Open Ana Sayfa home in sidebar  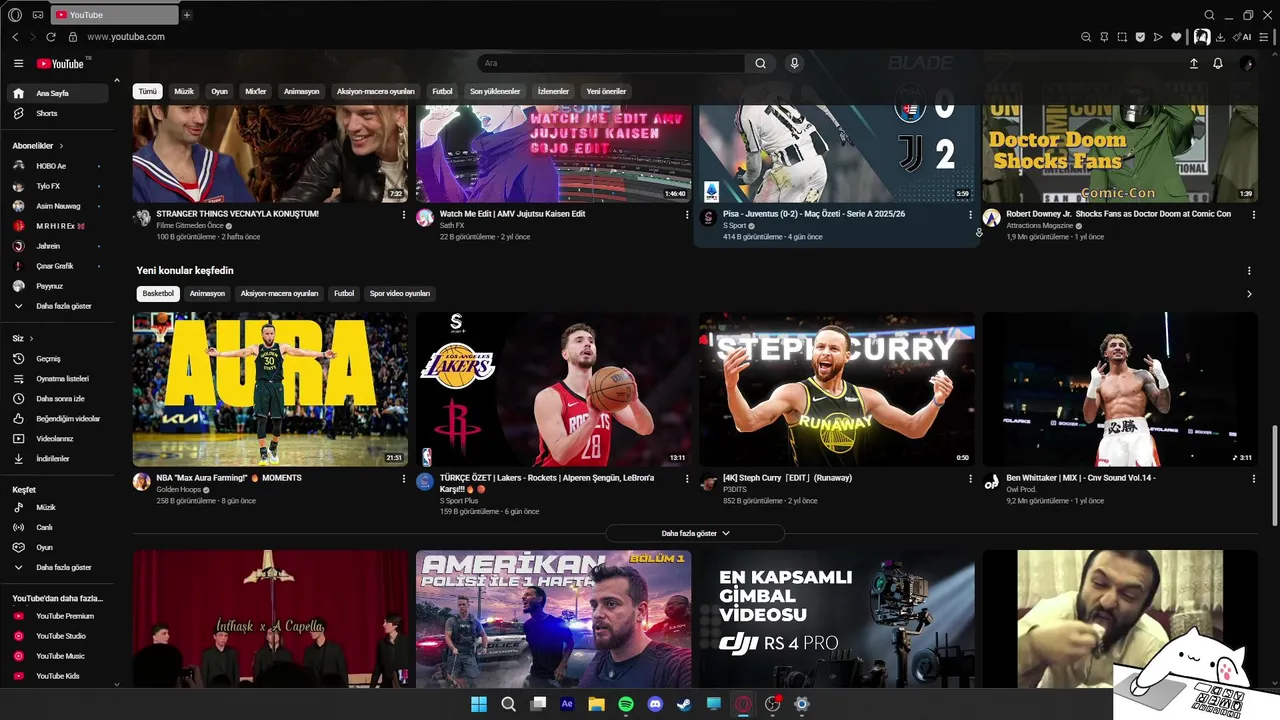(x=58, y=93)
